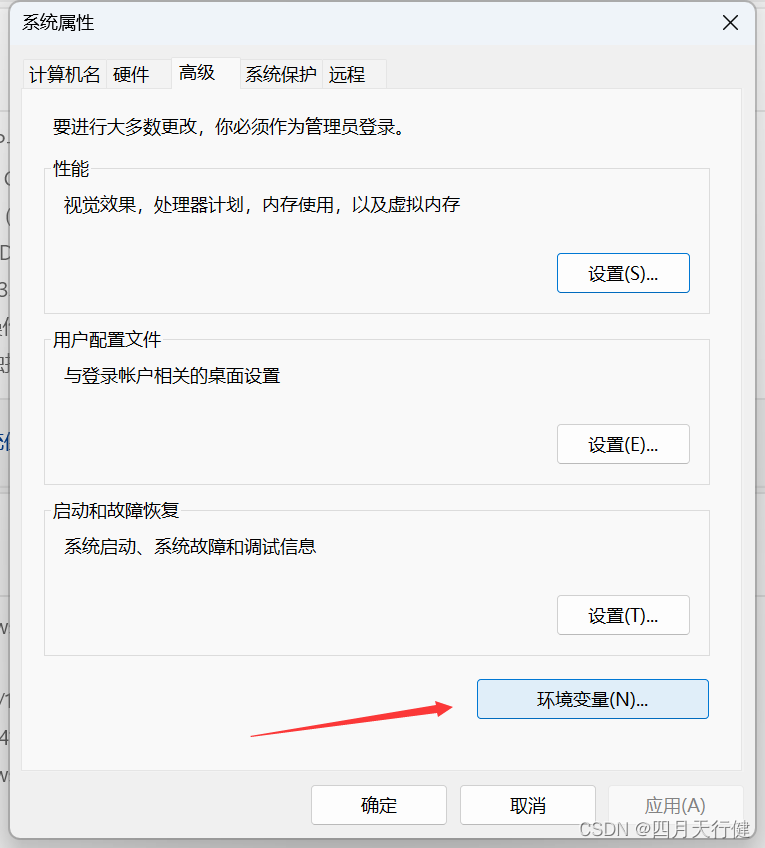The image size is (765, 848).
Task: Click the 应用(A) button
Action: click(675, 805)
